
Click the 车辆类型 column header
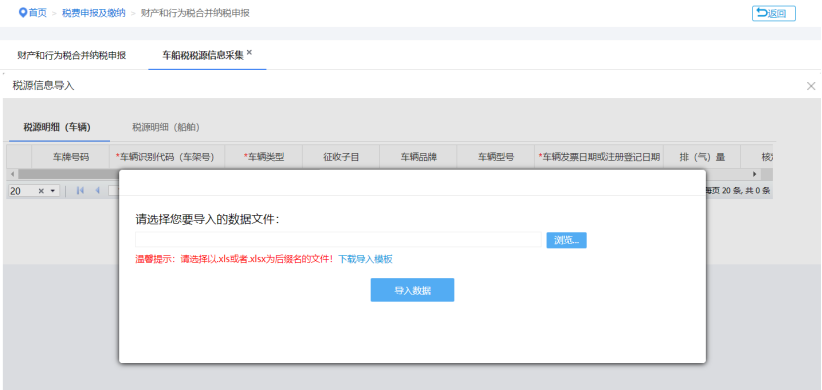point(263,157)
